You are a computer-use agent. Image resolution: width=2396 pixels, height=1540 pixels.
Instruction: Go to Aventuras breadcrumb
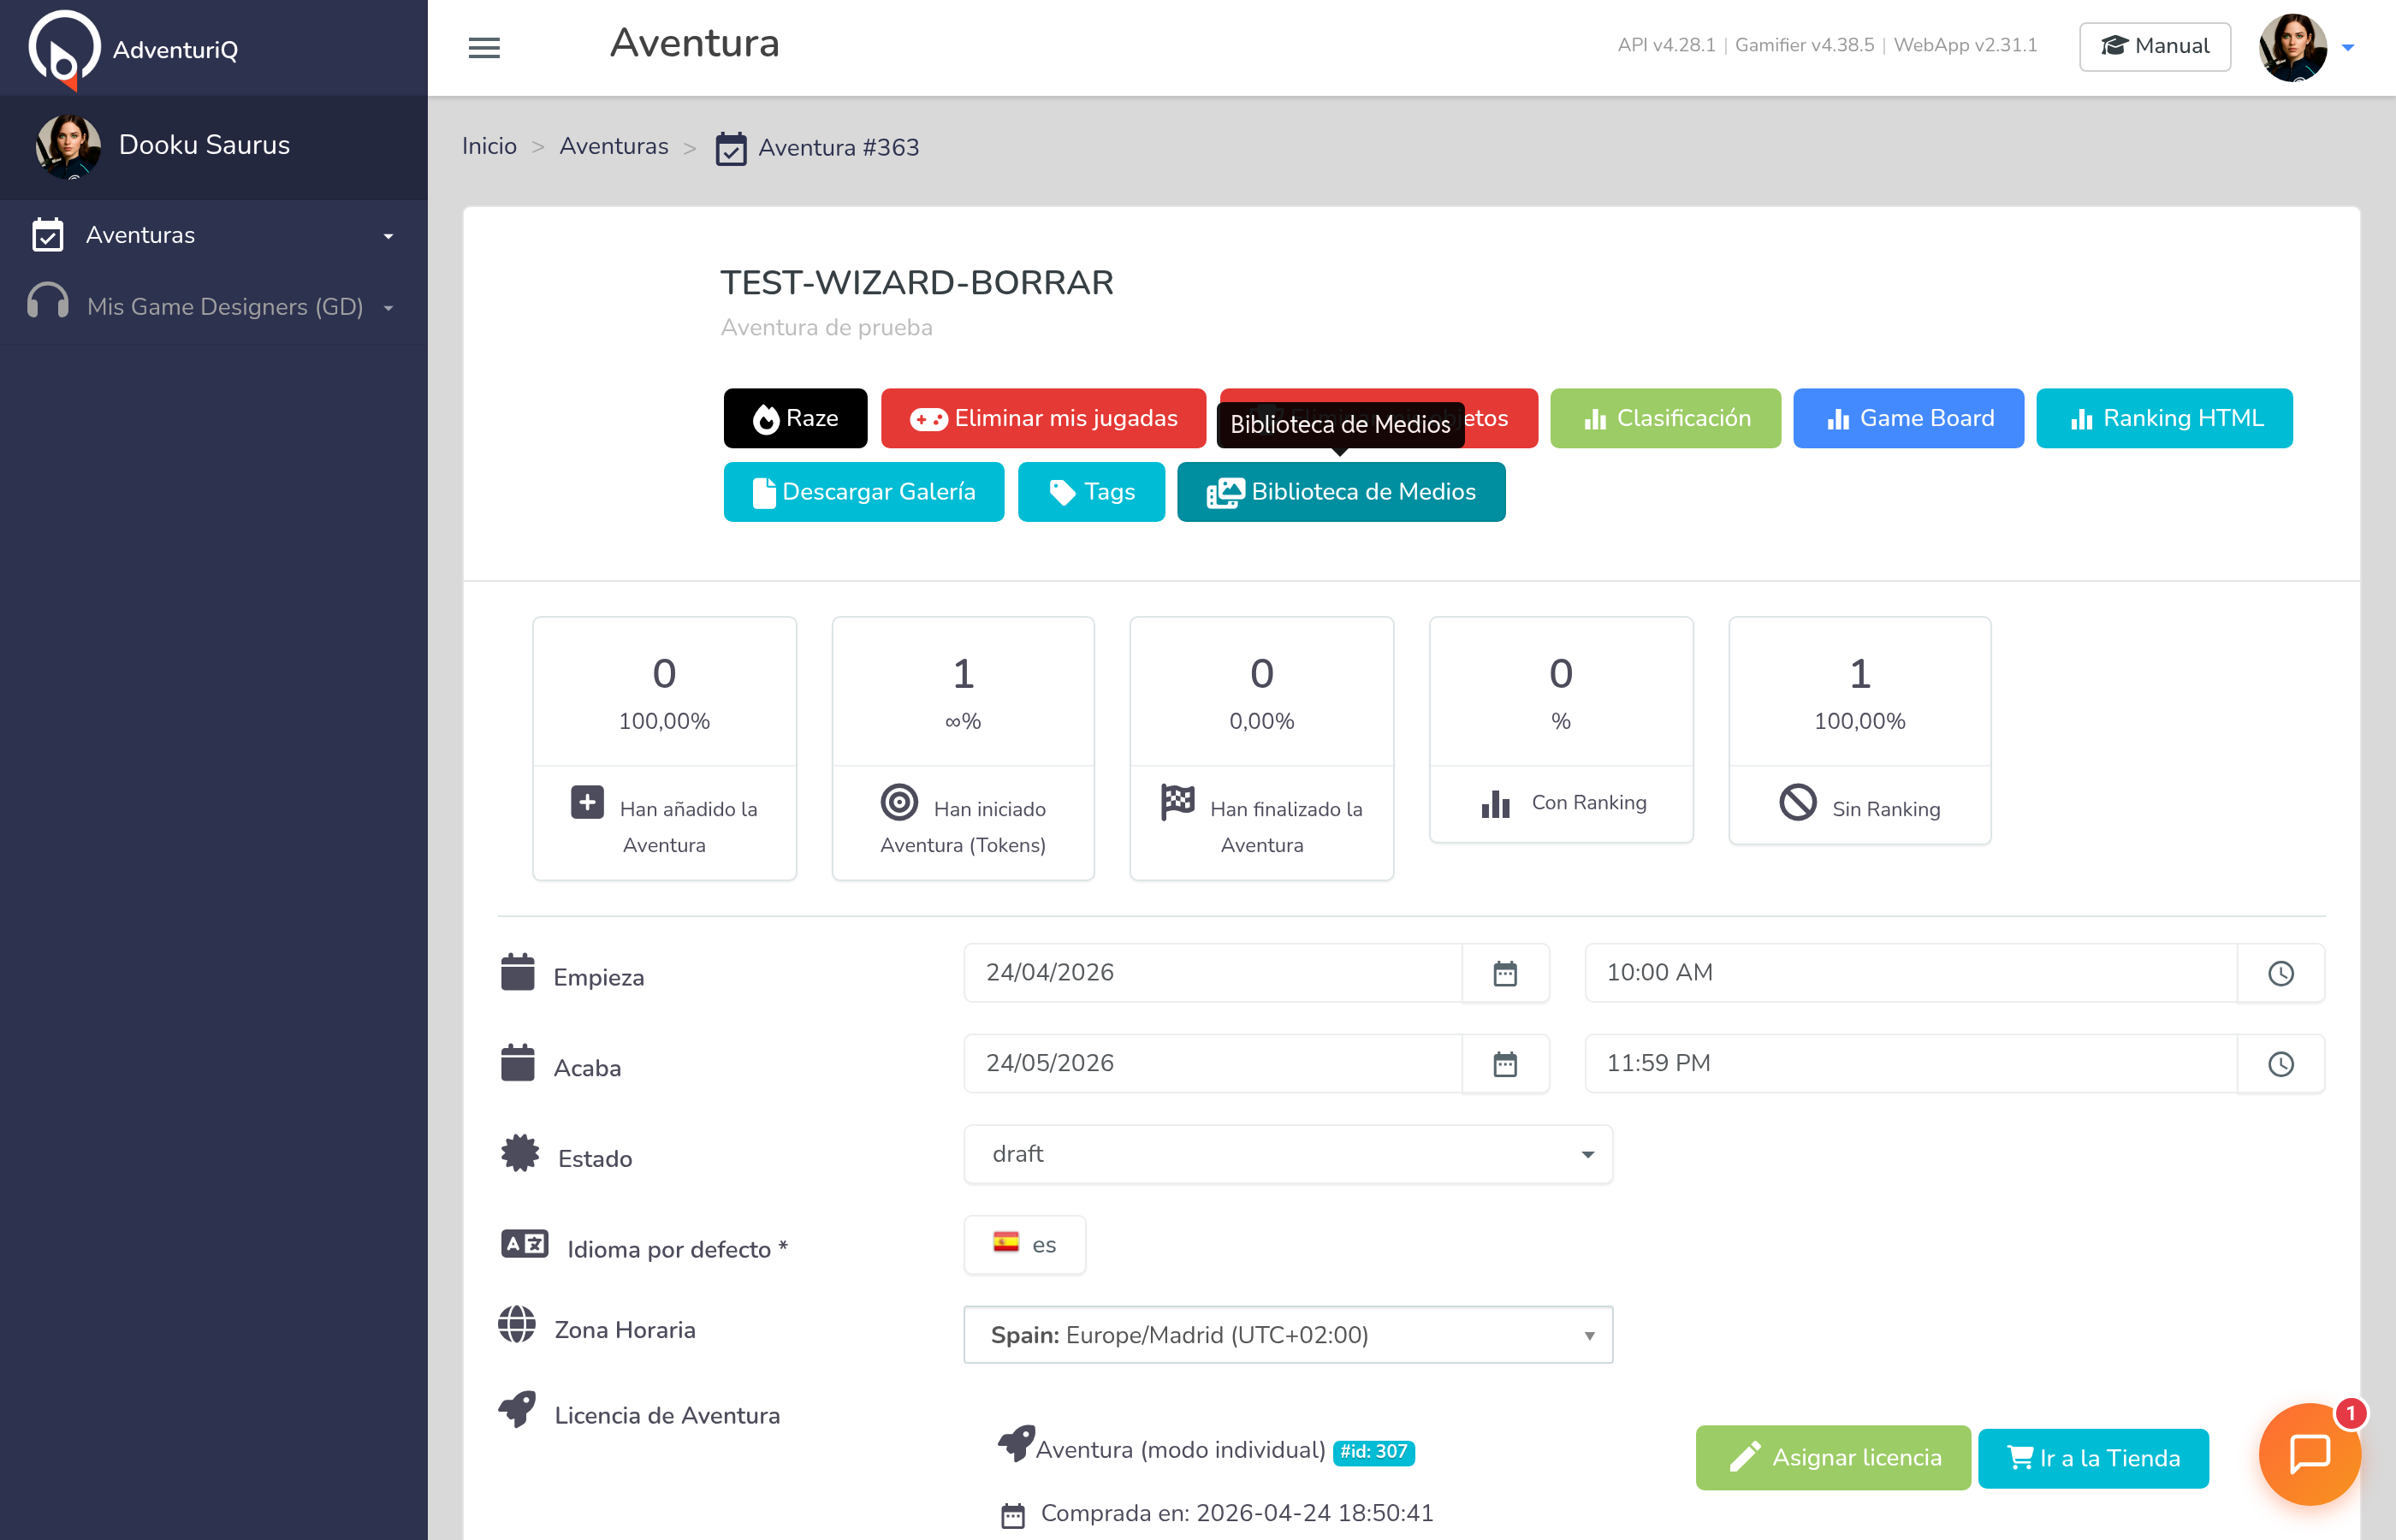pyautogui.click(x=613, y=146)
